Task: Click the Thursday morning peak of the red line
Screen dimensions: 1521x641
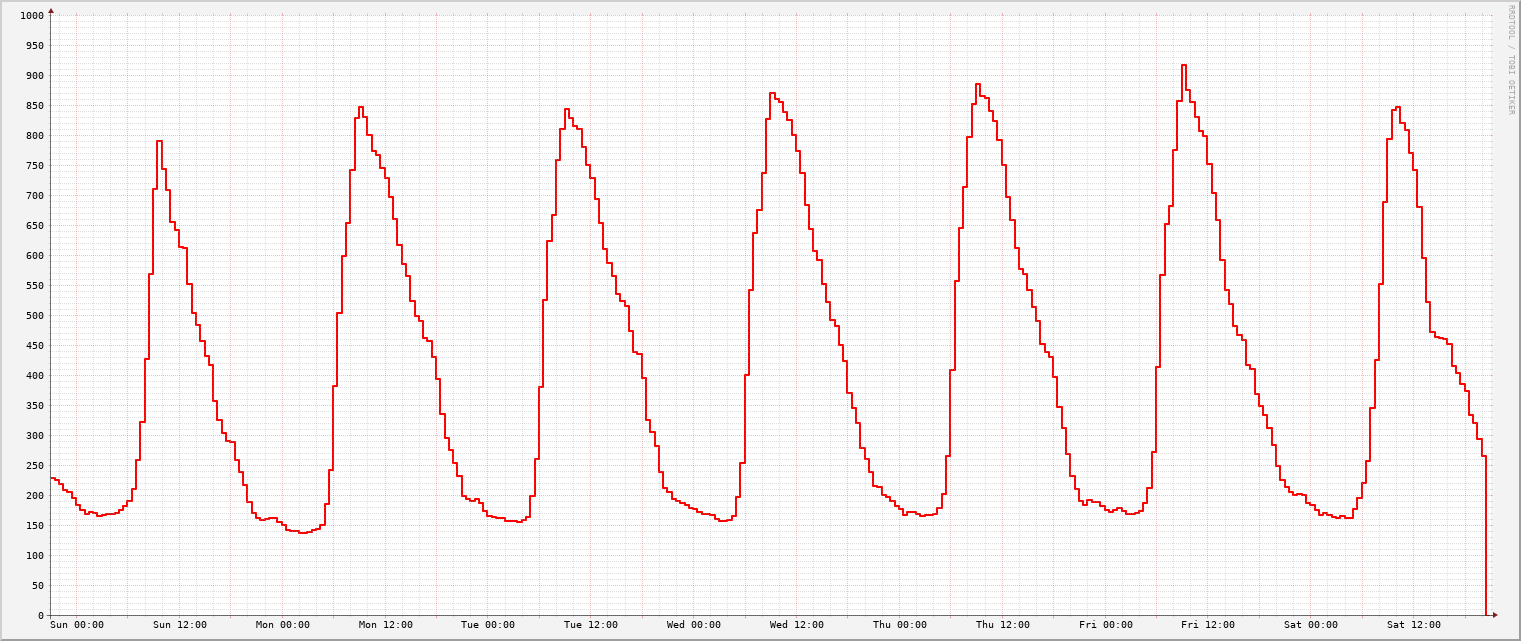Action: point(977,85)
